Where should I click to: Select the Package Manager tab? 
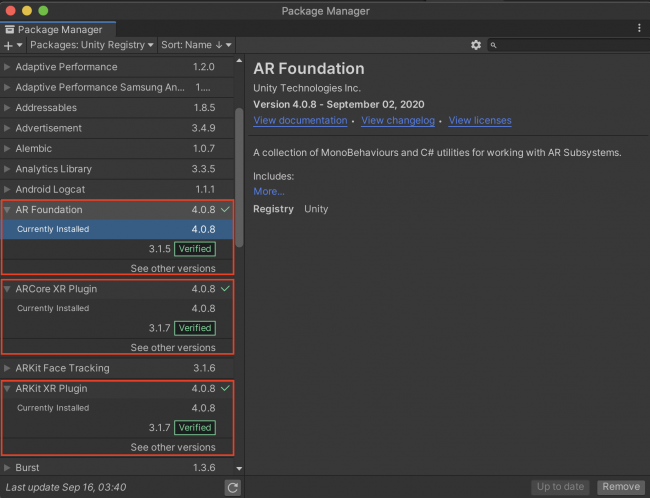pyautogui.click(x=60, y=30)
